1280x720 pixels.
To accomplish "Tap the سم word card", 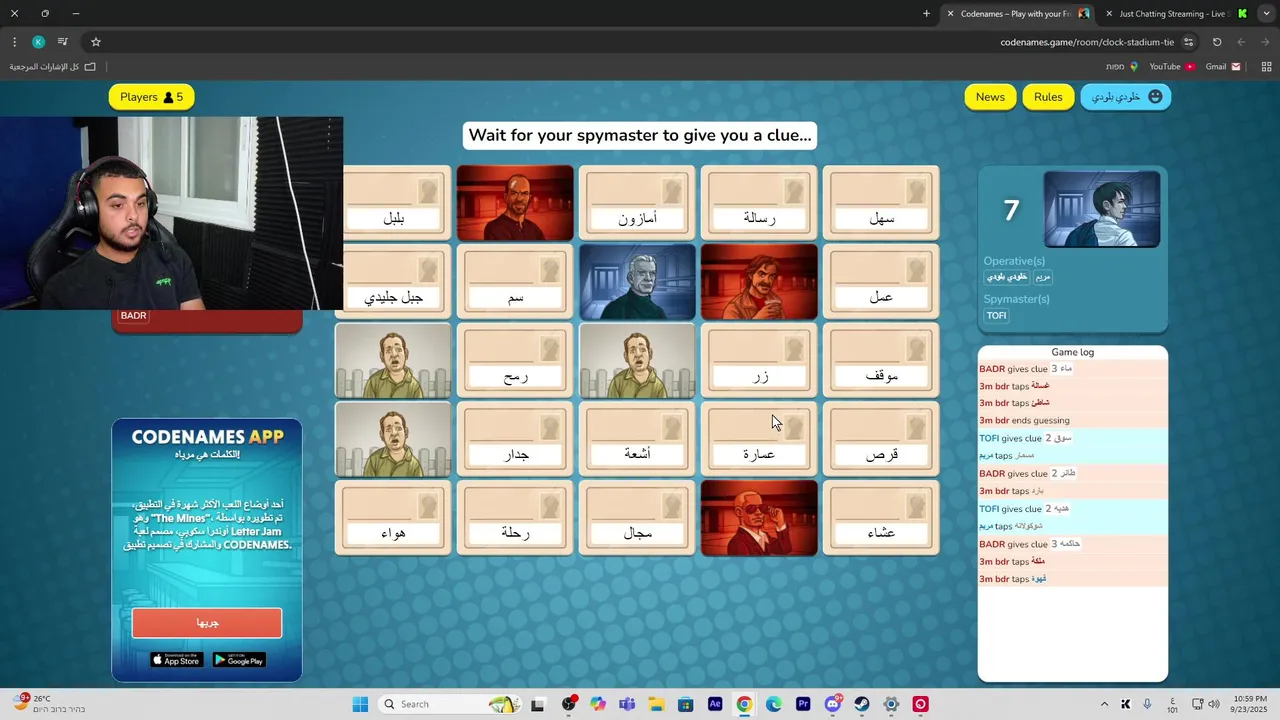I will [x=515, y=282].
